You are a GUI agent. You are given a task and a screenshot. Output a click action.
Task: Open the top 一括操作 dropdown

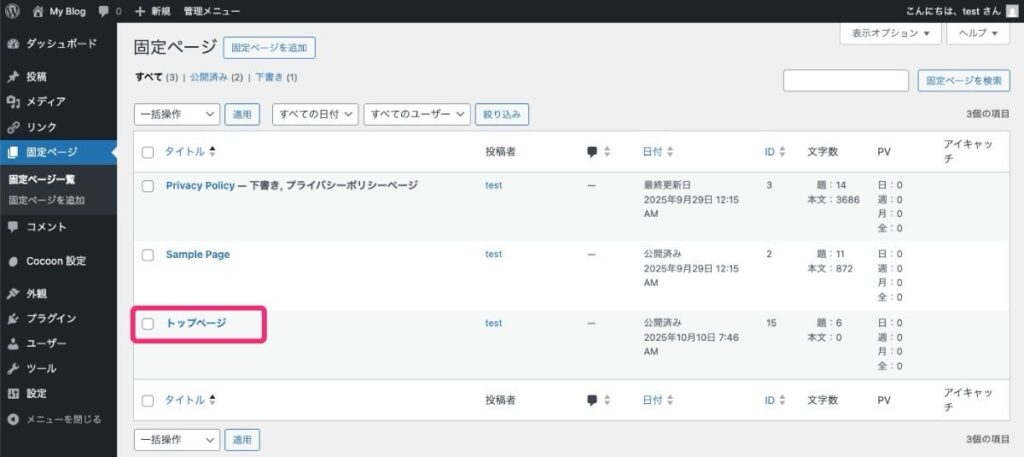click(x=176, y=115)
